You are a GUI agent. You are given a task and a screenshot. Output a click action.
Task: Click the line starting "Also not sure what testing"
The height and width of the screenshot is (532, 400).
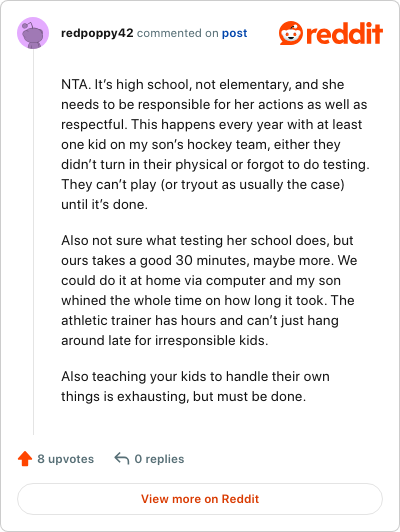pyautogui.click(x=207, y=241)
